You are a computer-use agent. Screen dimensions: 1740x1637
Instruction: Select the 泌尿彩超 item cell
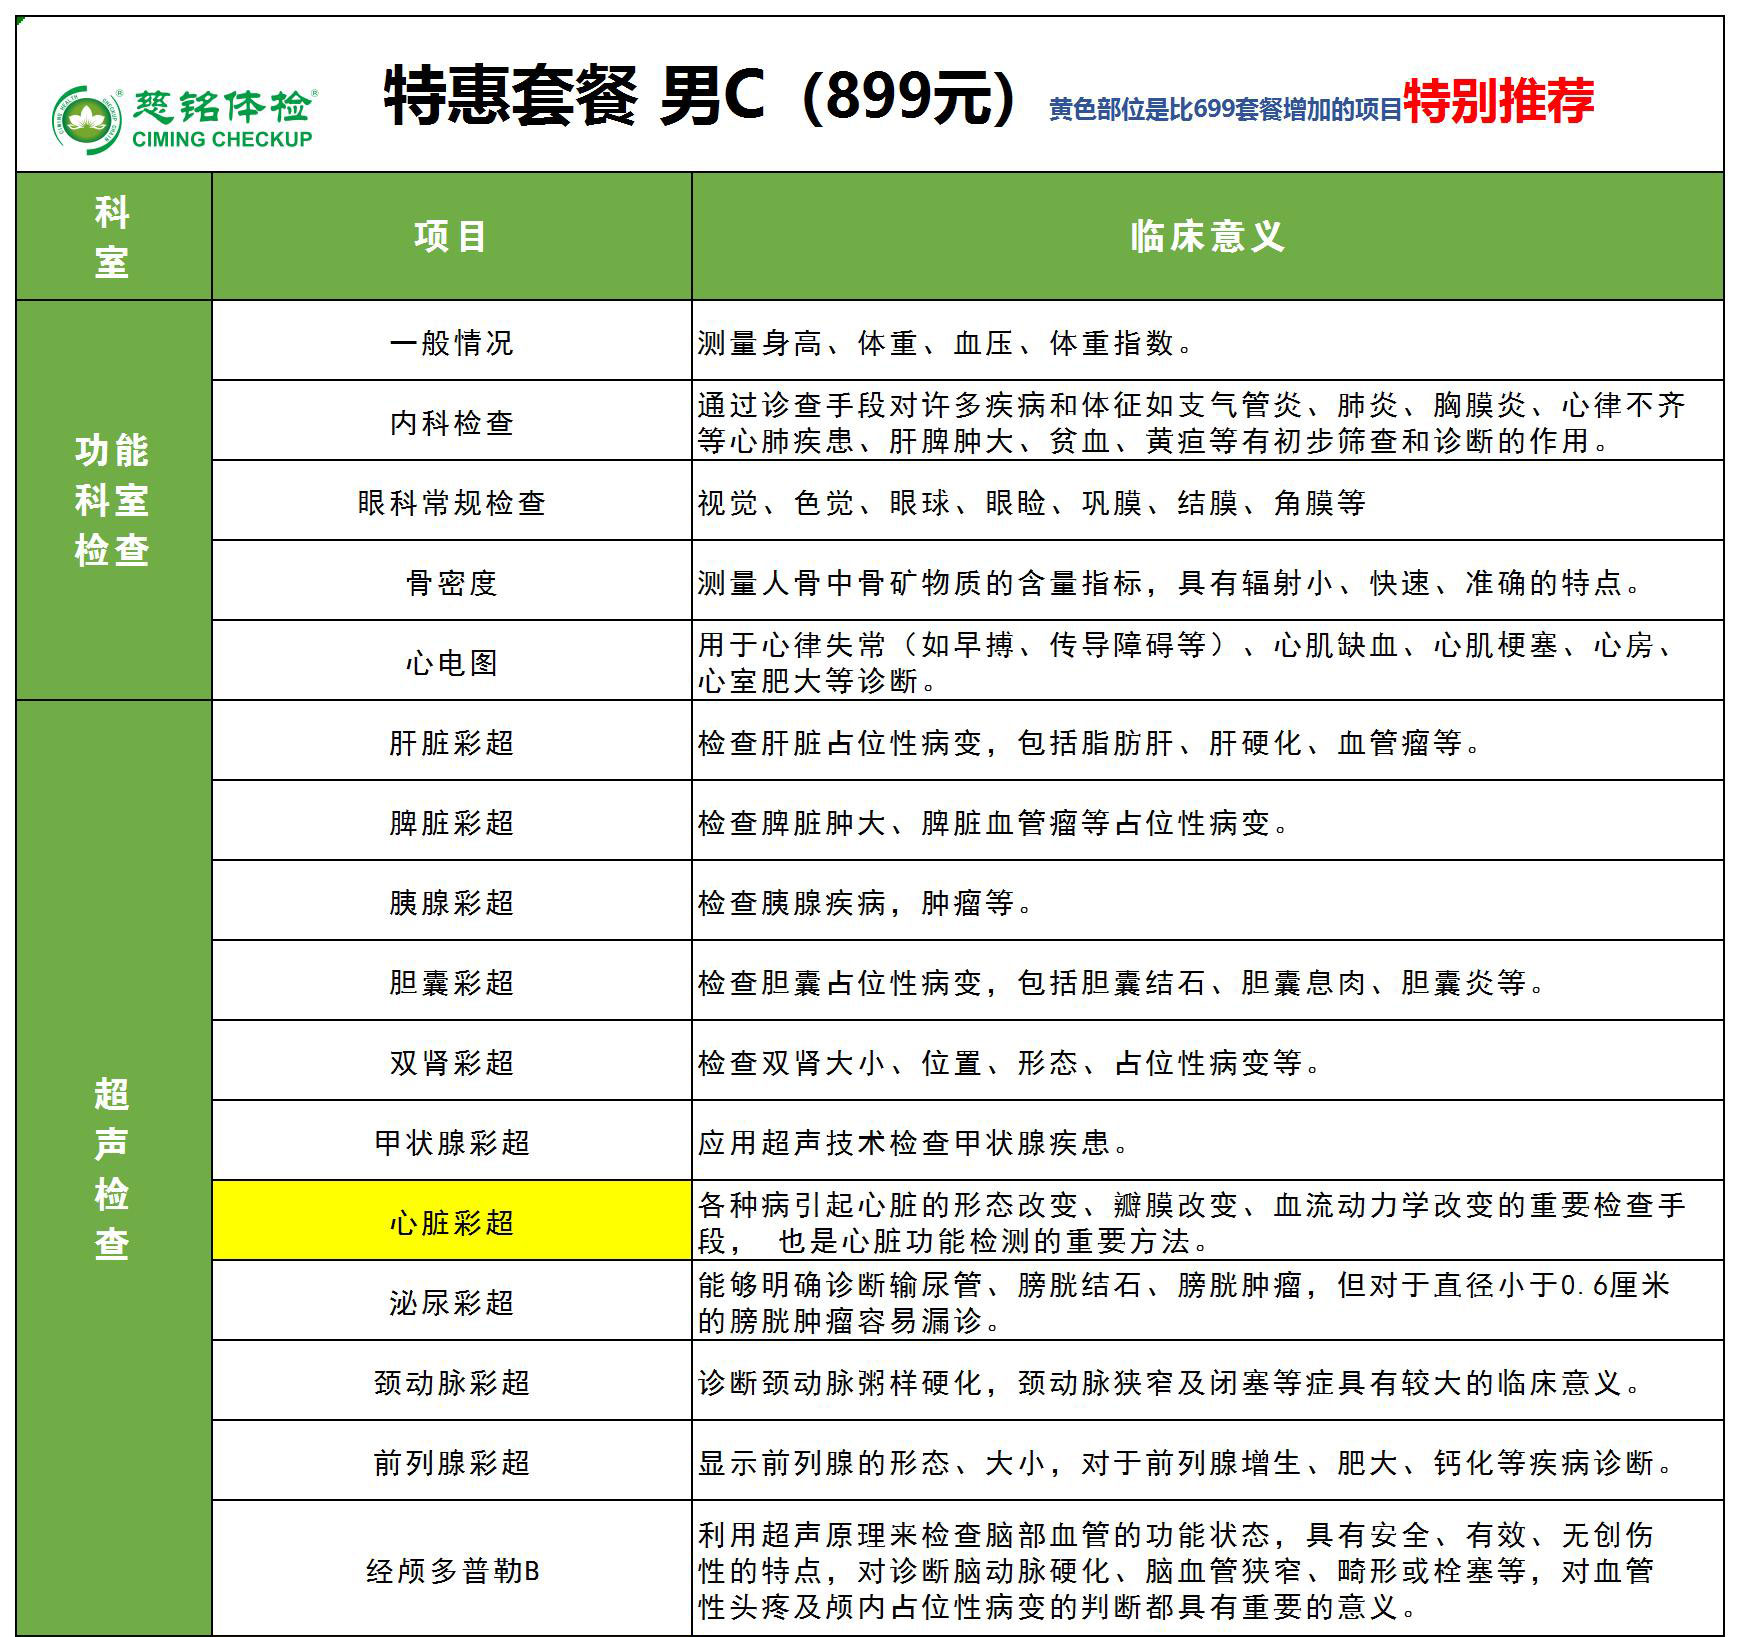452,1301
